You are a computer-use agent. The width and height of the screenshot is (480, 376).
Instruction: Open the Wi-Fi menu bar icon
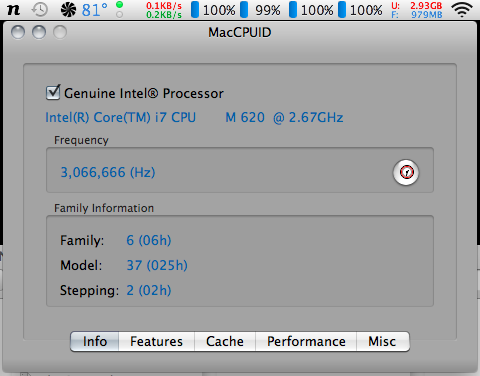click(x=462, y=10)
